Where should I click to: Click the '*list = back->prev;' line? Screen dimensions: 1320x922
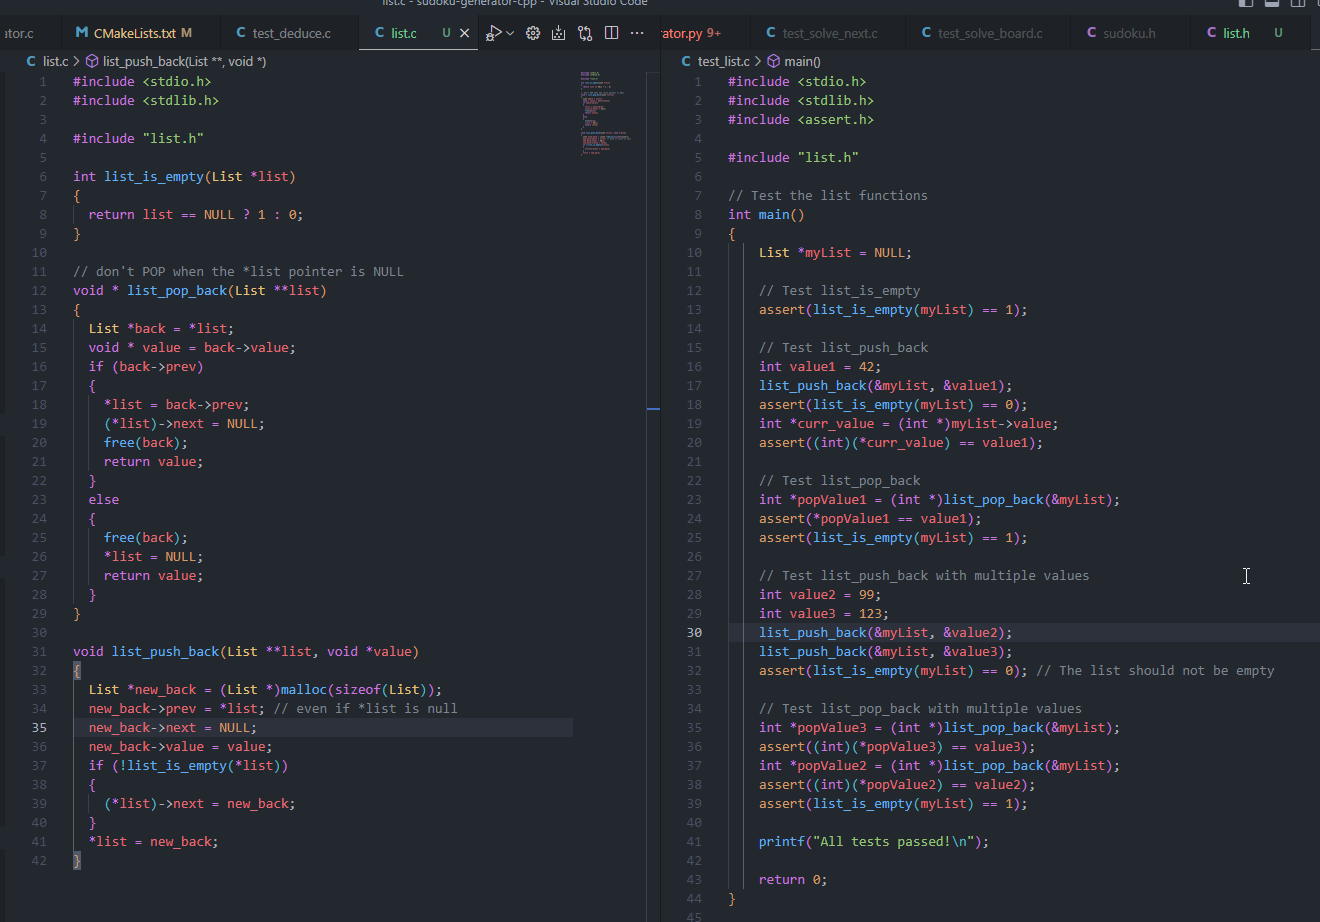tap(177, 404)
